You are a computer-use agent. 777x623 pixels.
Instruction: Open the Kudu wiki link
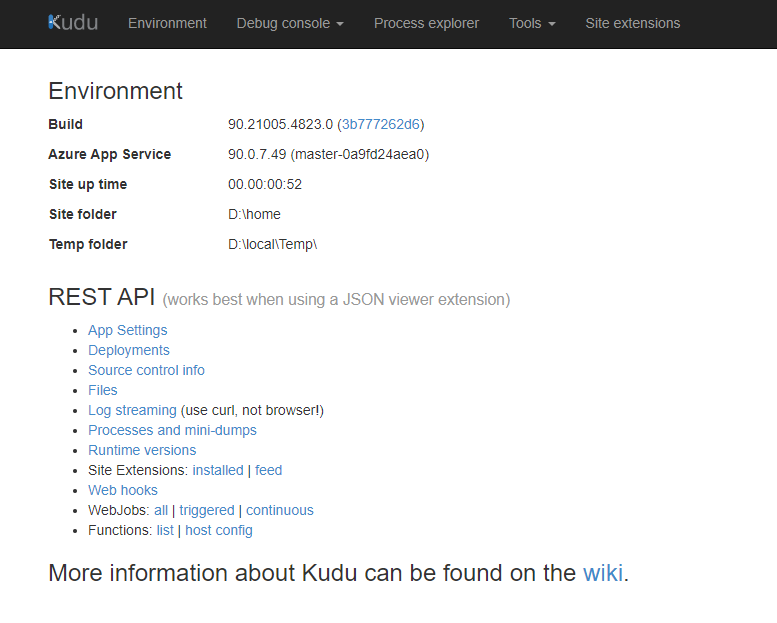(x=603, y=573)
